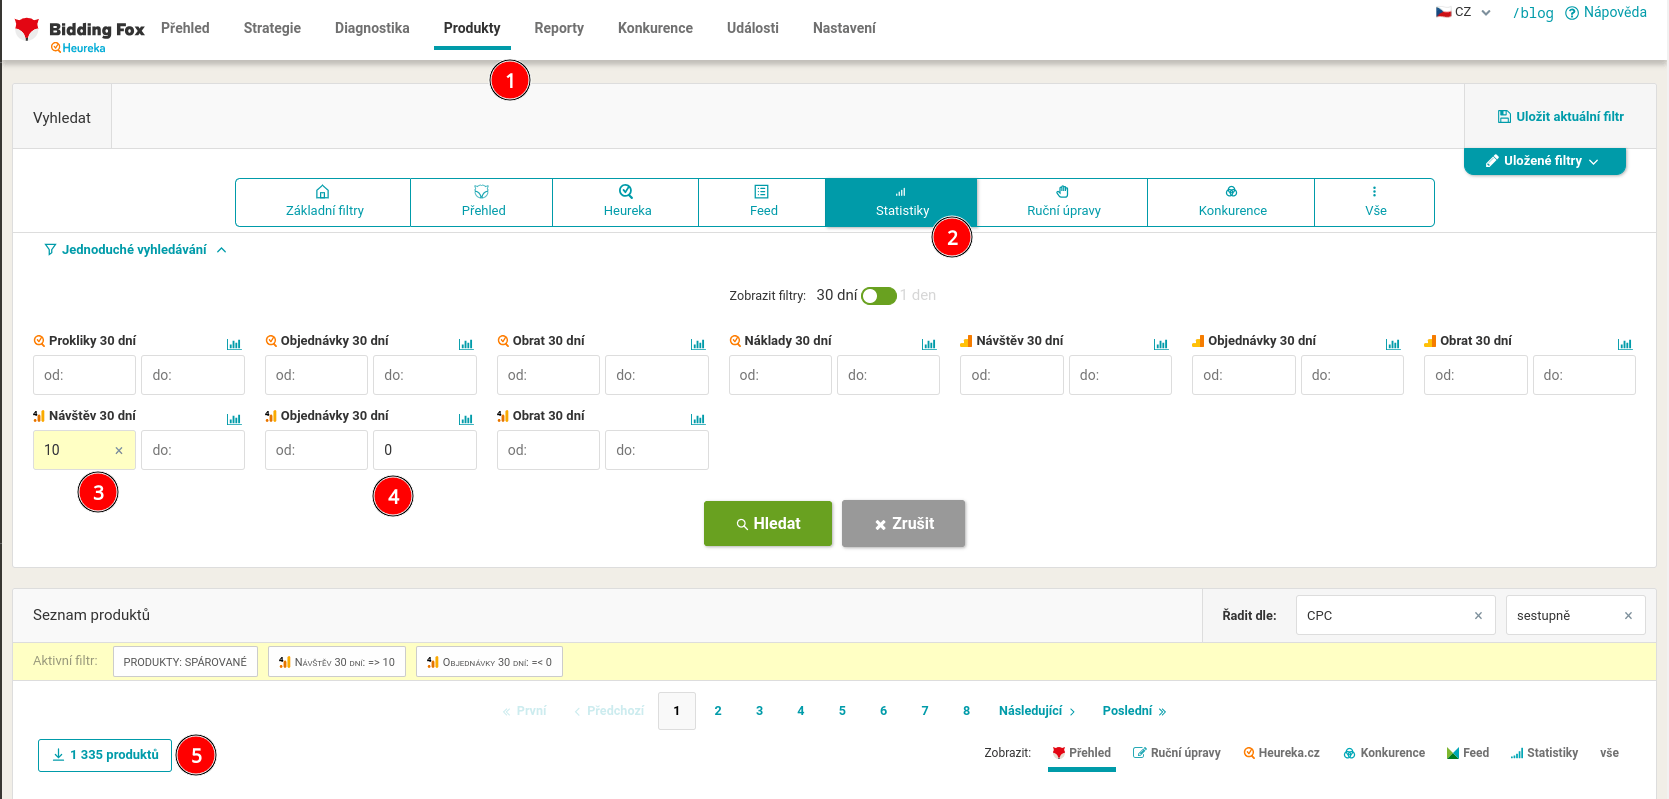Open the Nastavení menu item

(x=844, y=28)
